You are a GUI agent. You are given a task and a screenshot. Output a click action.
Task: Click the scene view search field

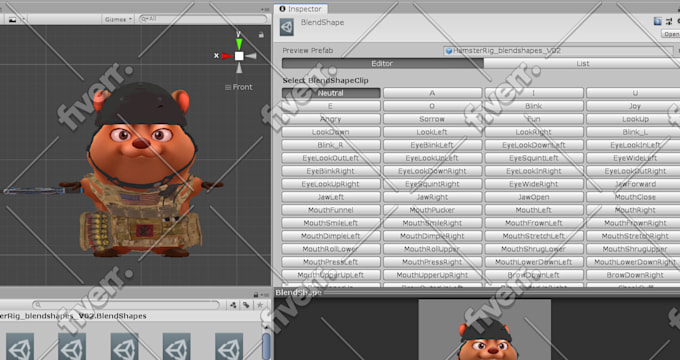tap(203, 19)
